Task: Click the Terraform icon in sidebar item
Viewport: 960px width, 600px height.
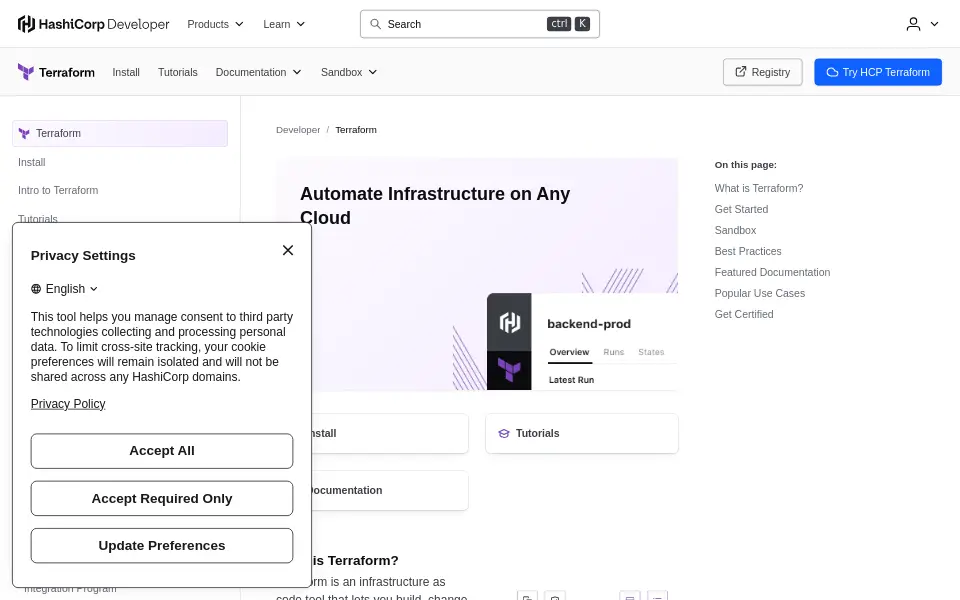Action: pos(24,133)
